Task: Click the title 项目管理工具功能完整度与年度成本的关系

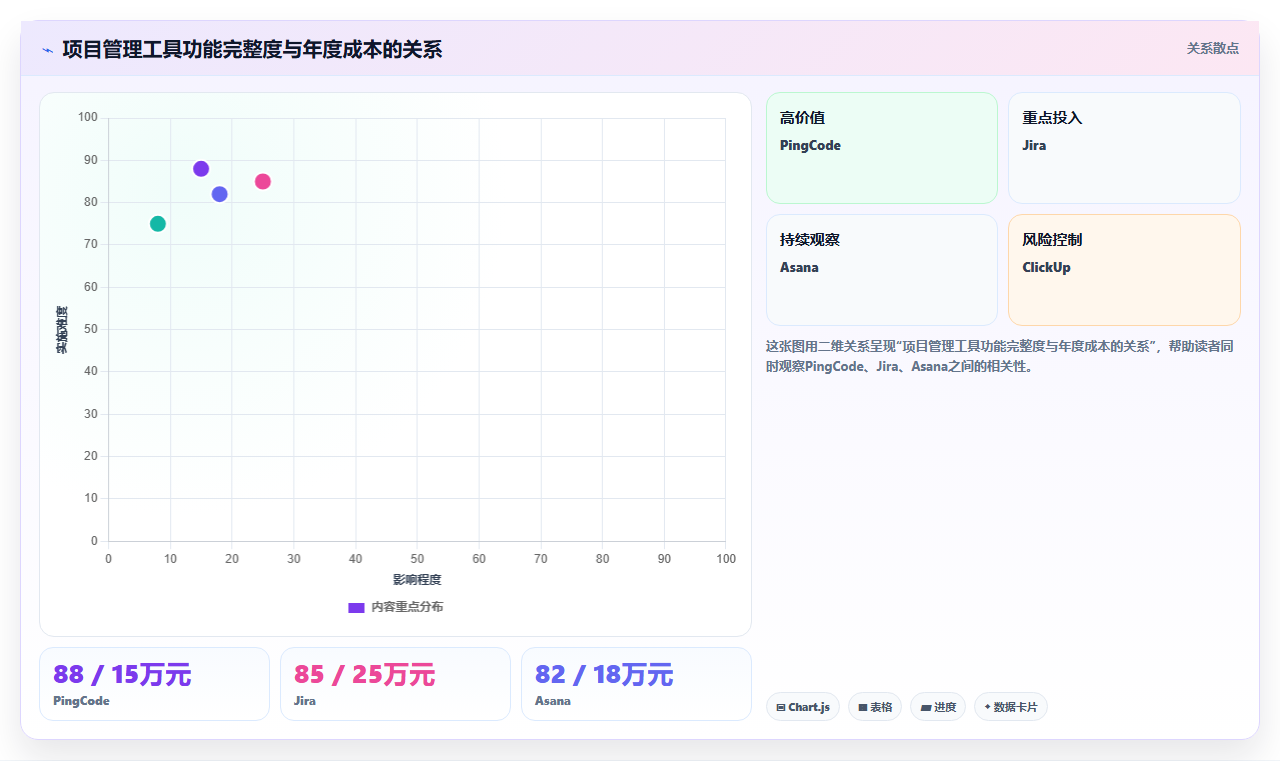Action: tap(252, 49)
